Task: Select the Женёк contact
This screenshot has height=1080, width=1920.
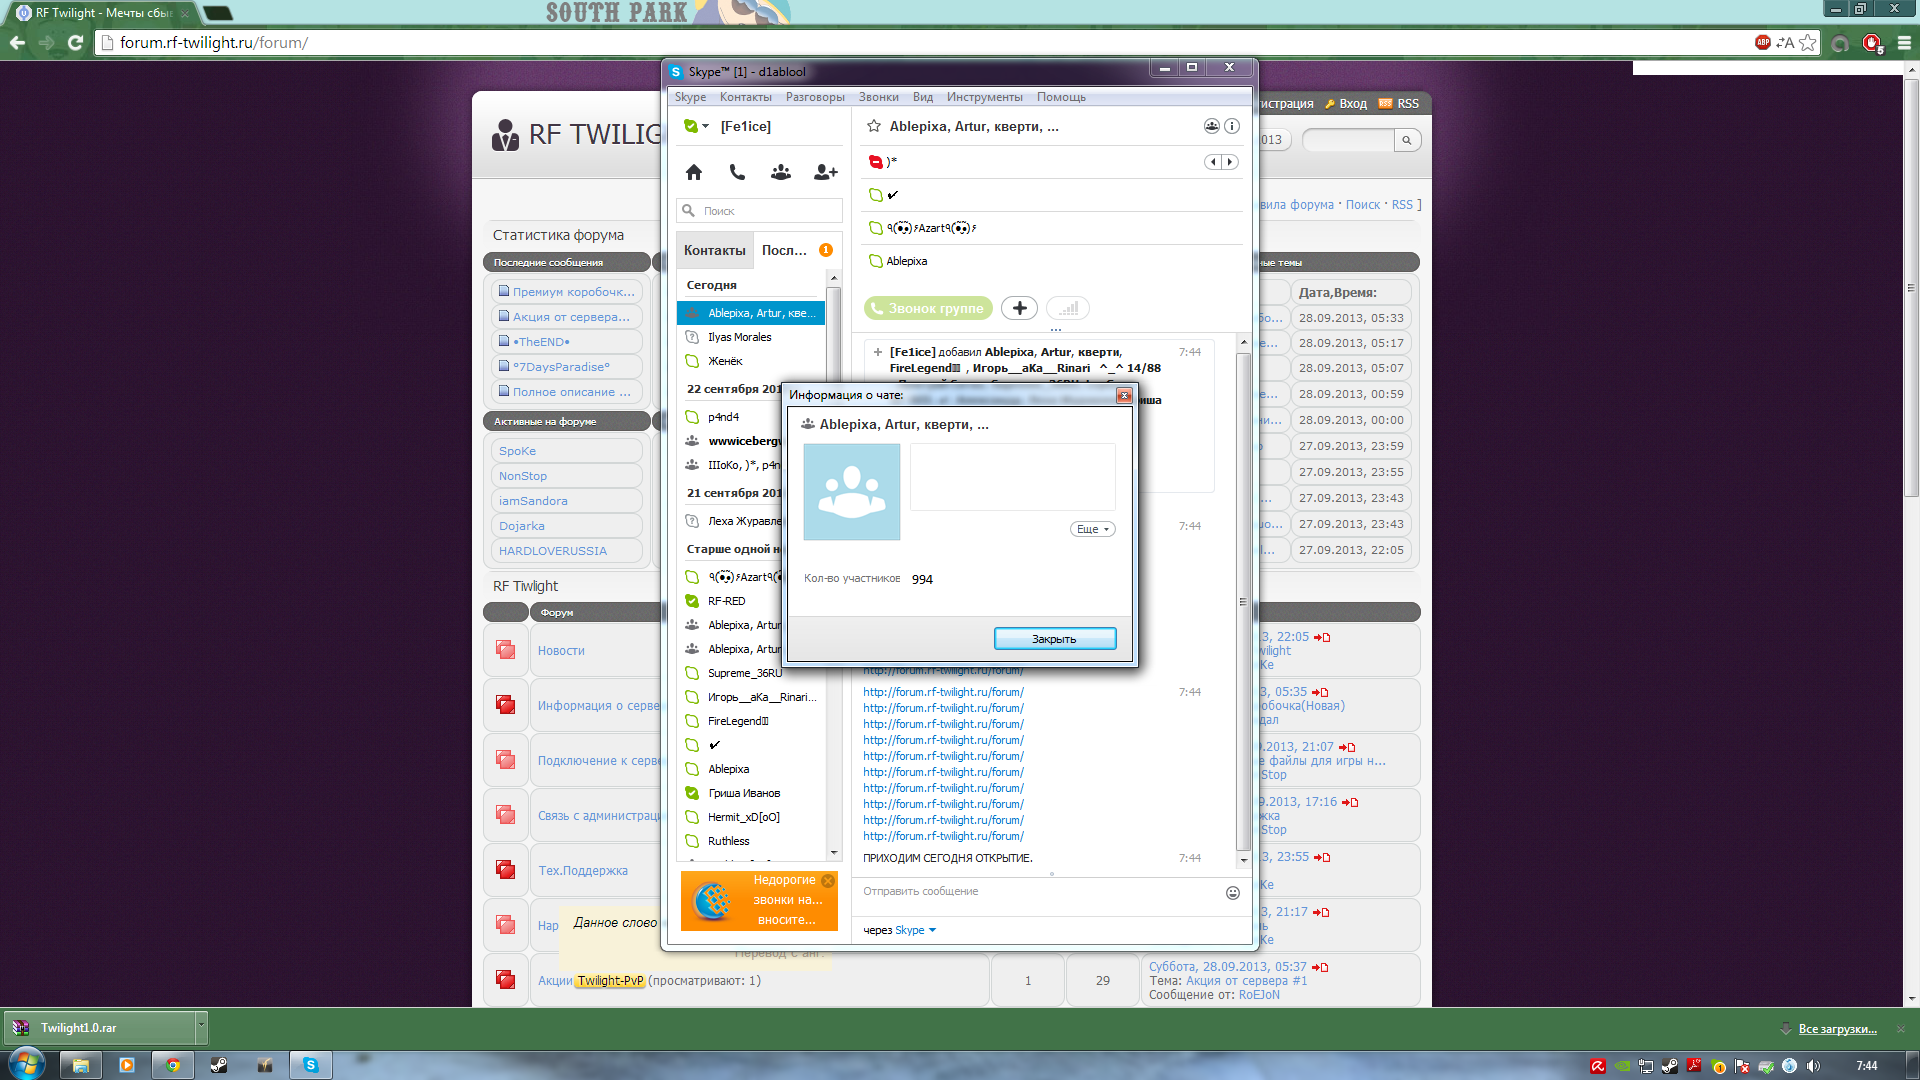Action: (751, 361)
